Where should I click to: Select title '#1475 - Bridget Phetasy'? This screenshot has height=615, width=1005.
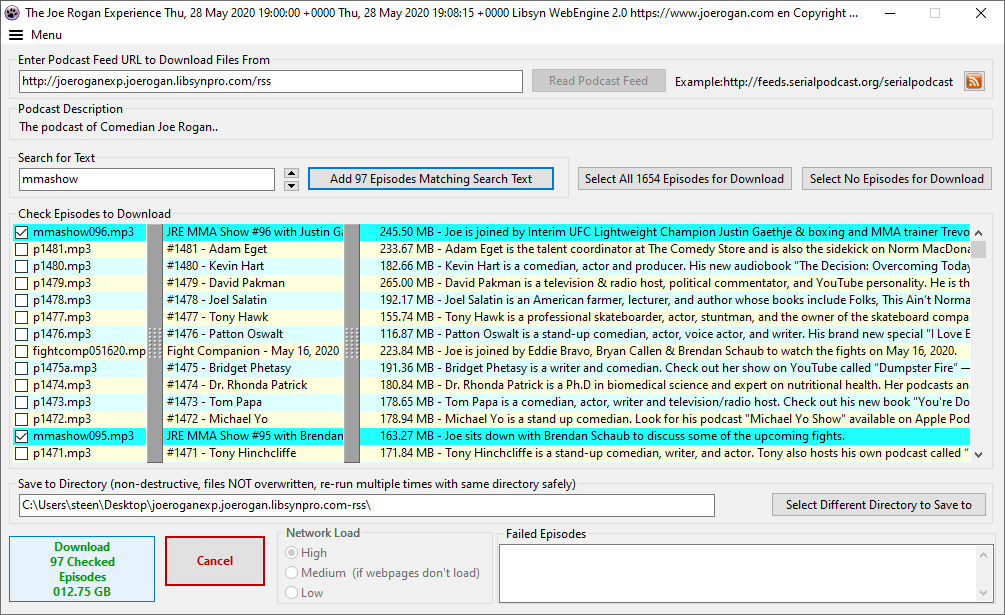(229, 368)
